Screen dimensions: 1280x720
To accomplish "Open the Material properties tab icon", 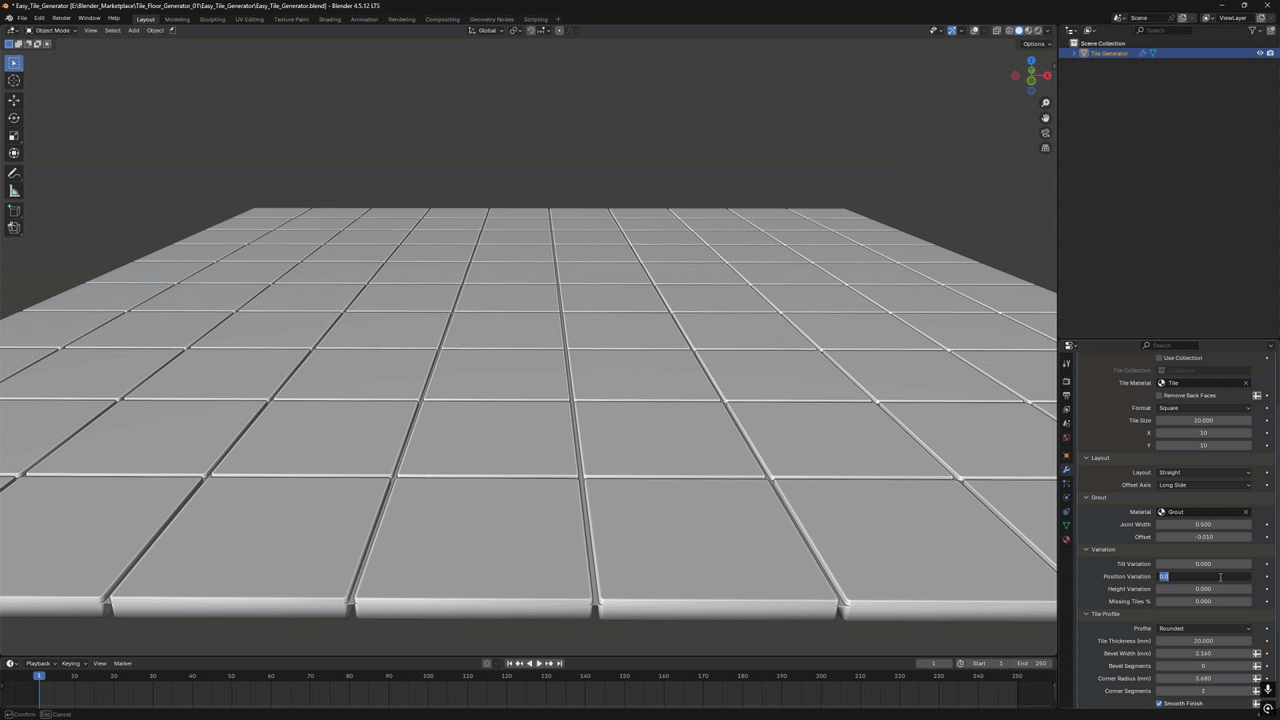I will click(x=1066, y=539).
